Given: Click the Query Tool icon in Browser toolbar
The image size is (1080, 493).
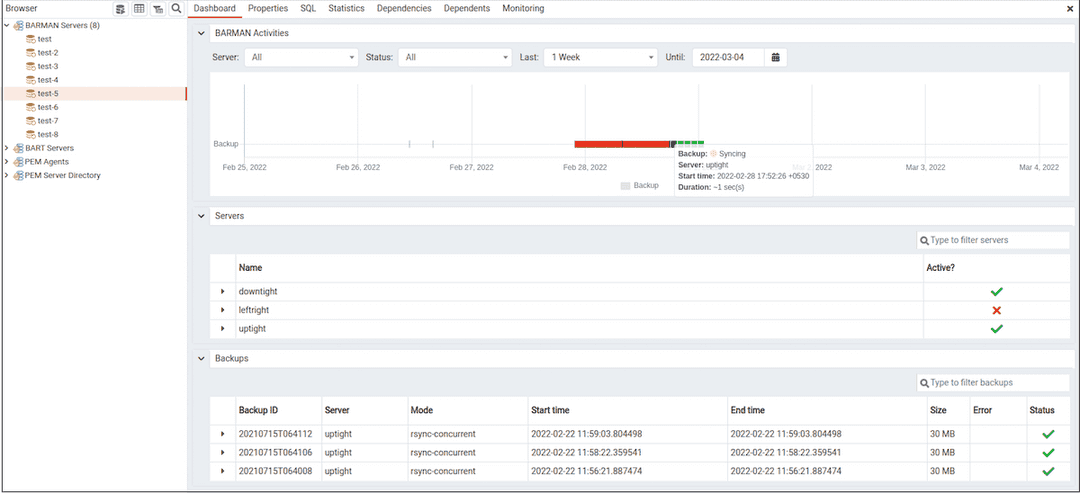Looking at the screenshot, I should [x=120, y=9].
